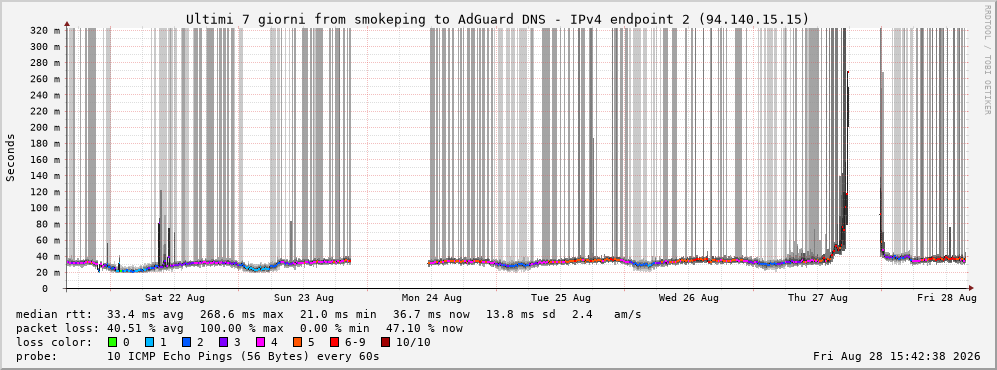Click the green loss color 0 swatch

[112, 343]
